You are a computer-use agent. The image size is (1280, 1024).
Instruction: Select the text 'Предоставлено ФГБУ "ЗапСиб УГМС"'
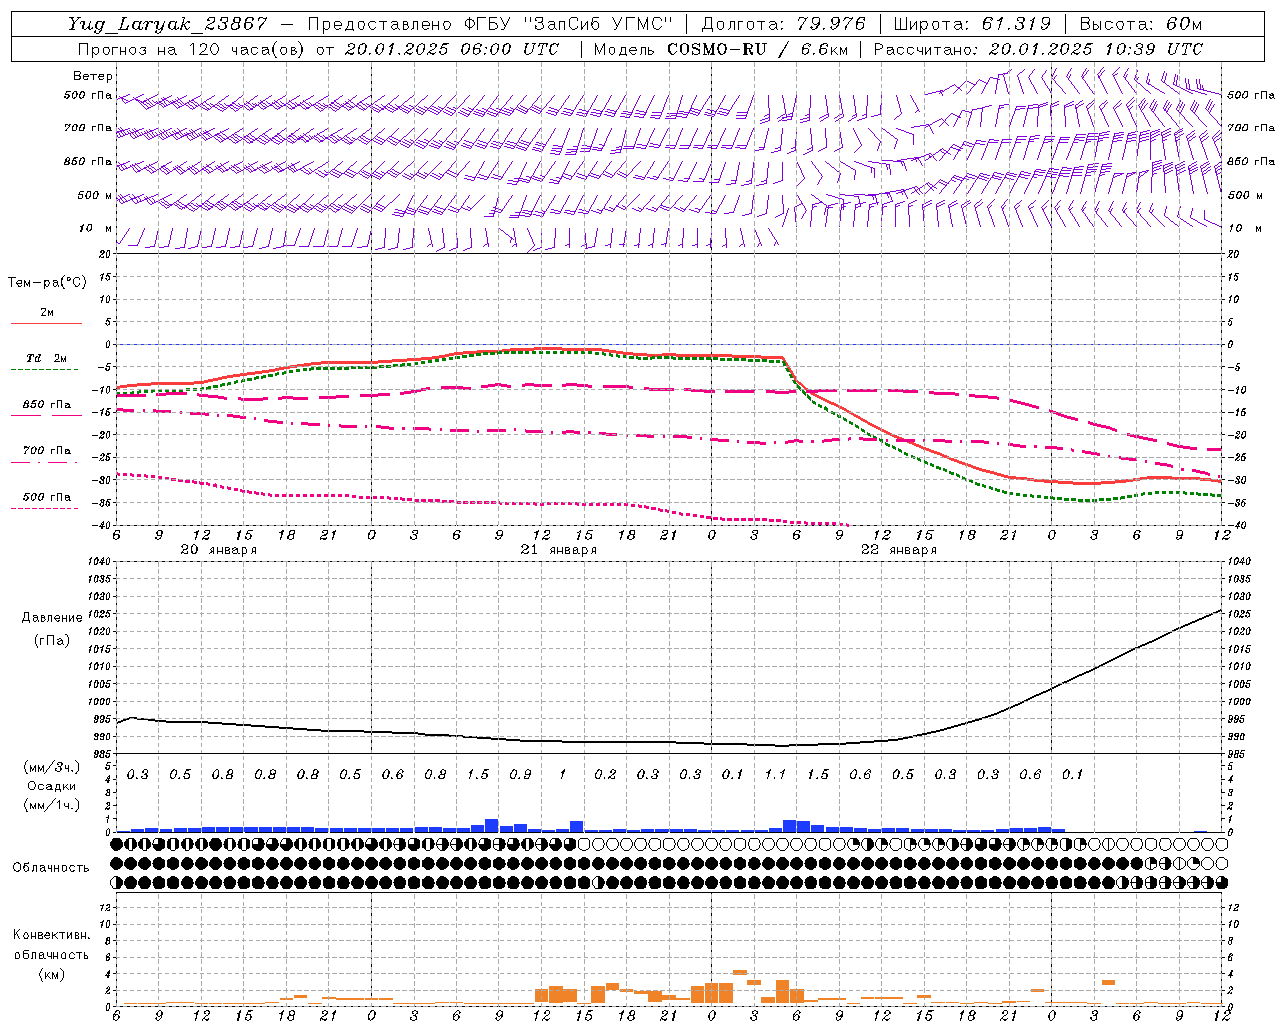(490, 24)
